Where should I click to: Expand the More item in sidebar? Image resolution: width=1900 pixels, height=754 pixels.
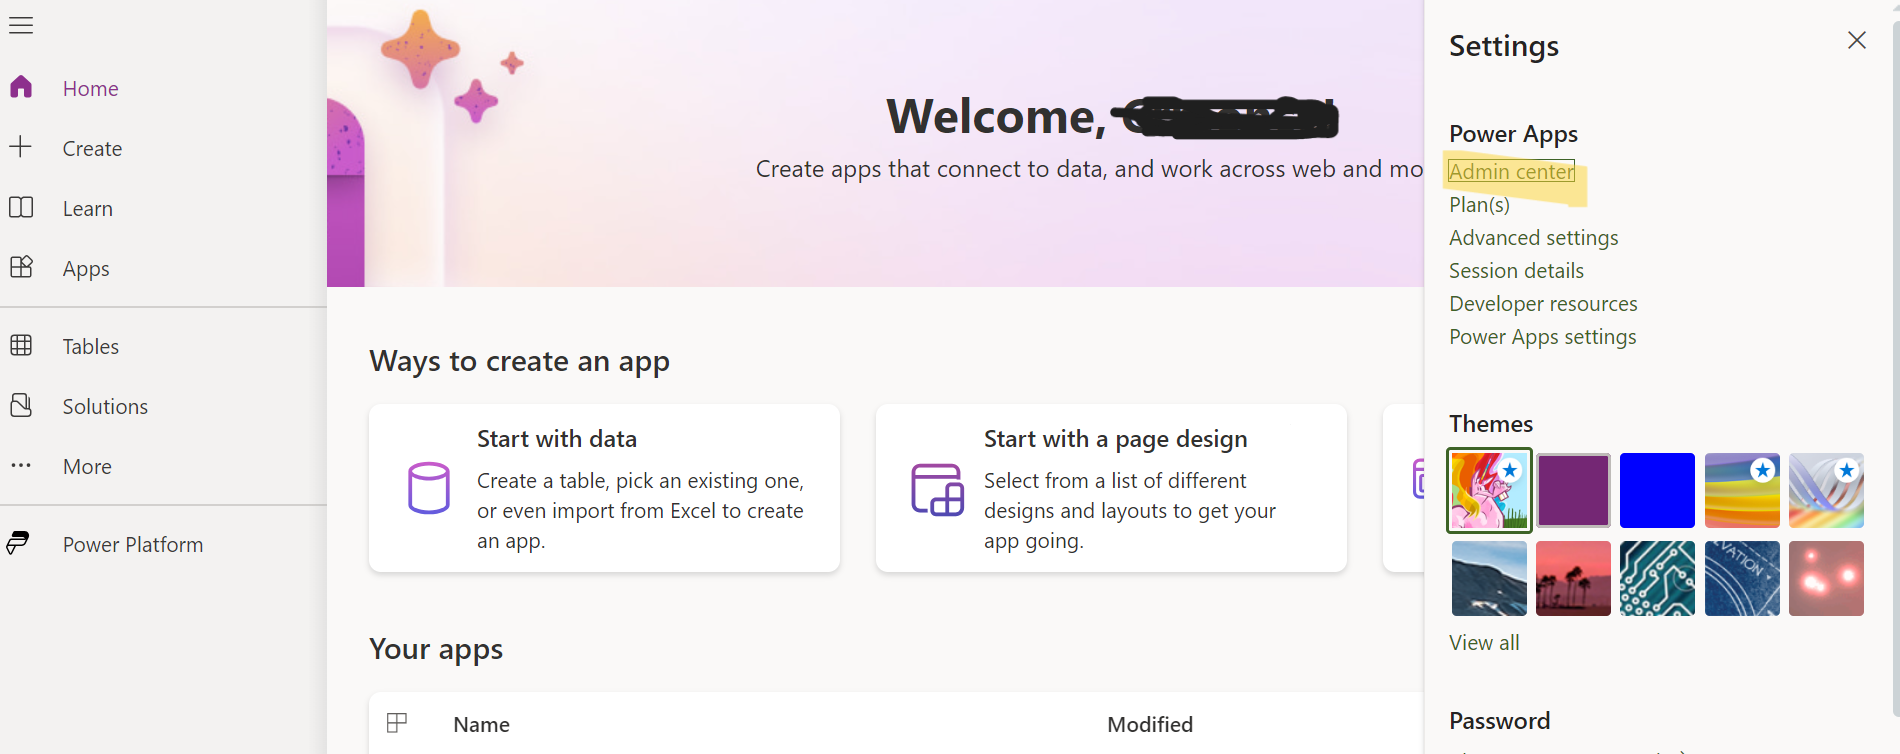87,466
